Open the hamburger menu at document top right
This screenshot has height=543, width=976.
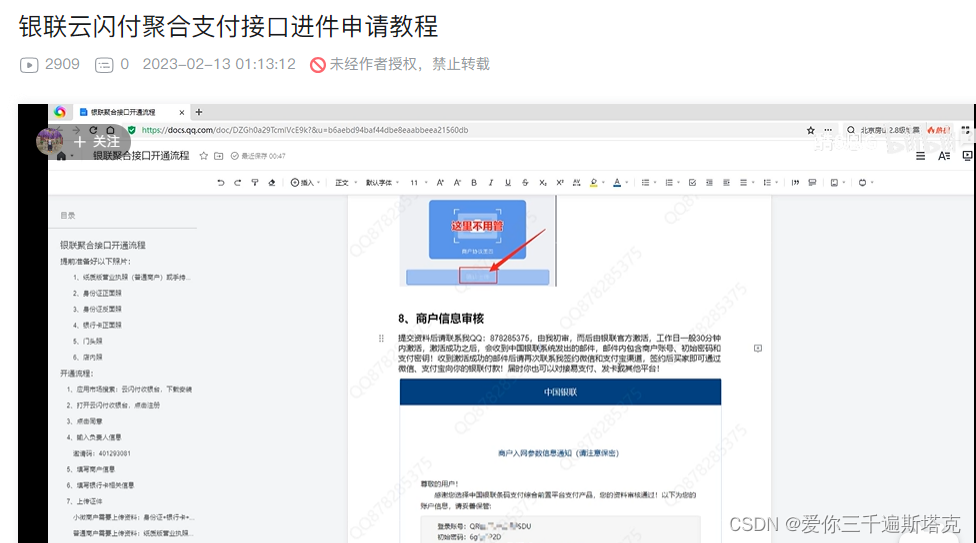(921, 156)
